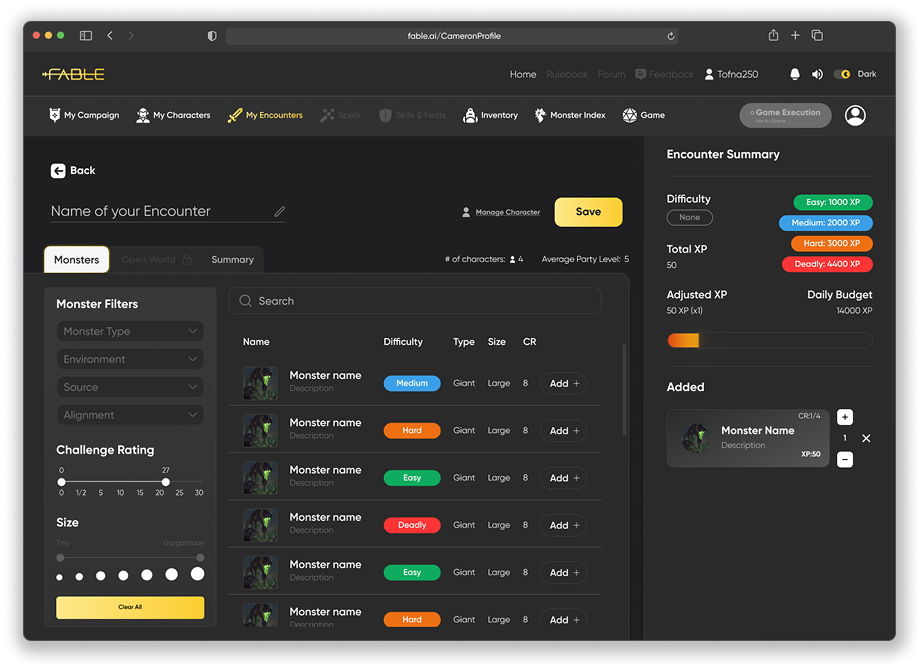923x670 pixels.
Task: Click the yellow Save button
Action: (x=588, y=212)
